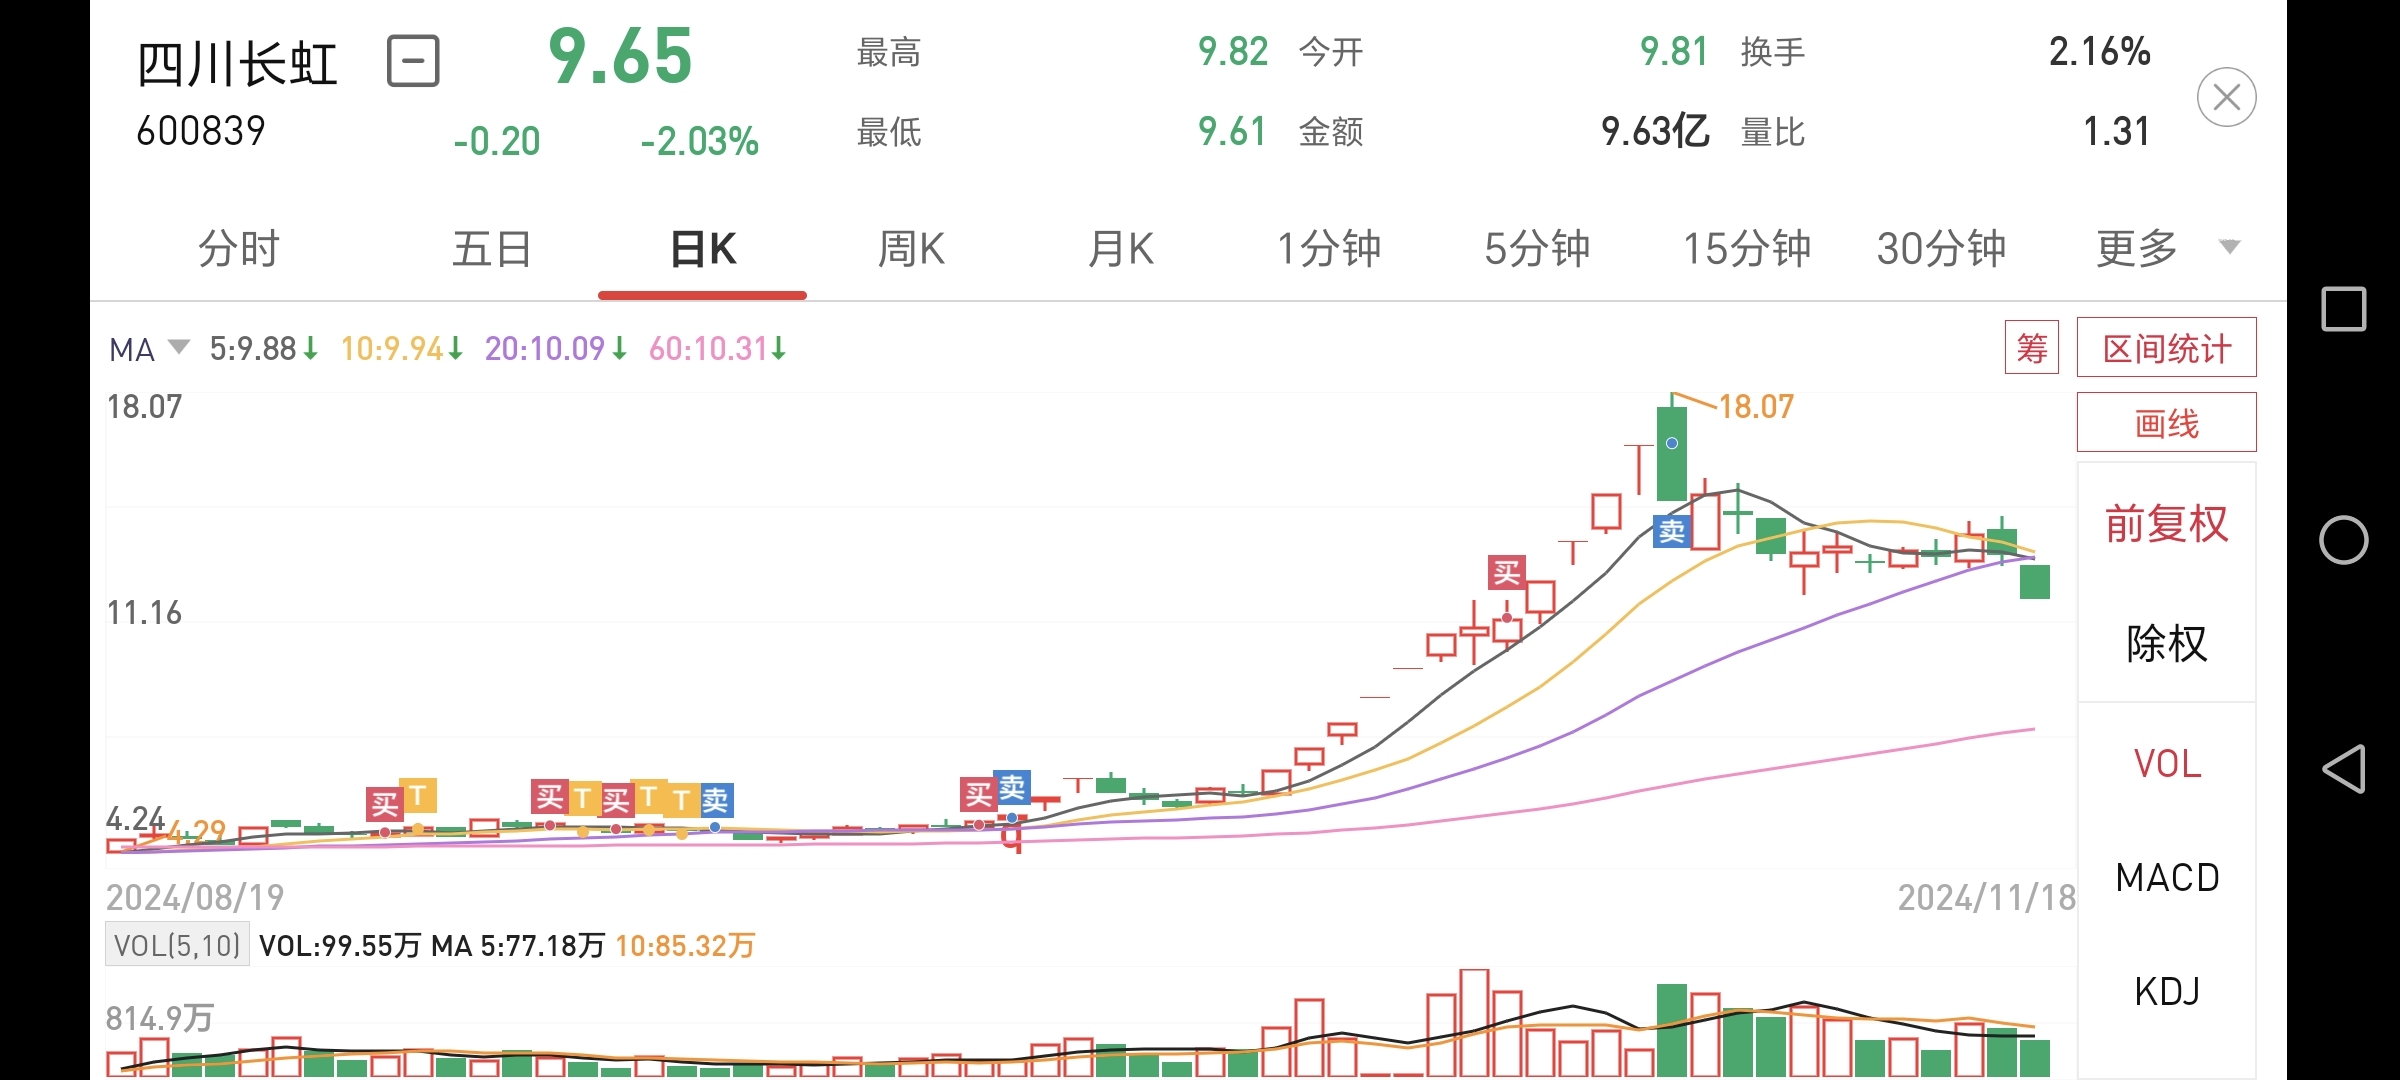
Task: Click the blue 卖 marker below the peak candle
Action: tap(1671, 531)
